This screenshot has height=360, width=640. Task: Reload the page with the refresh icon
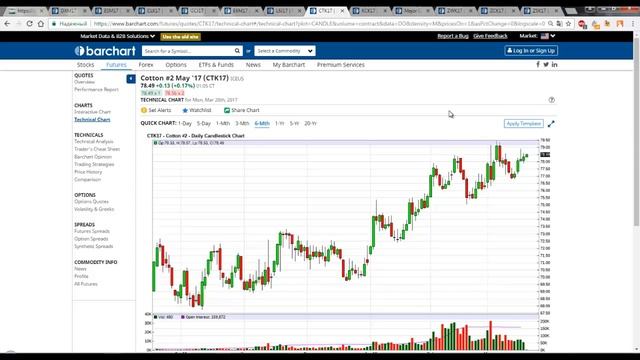click(x=29, y=24)
